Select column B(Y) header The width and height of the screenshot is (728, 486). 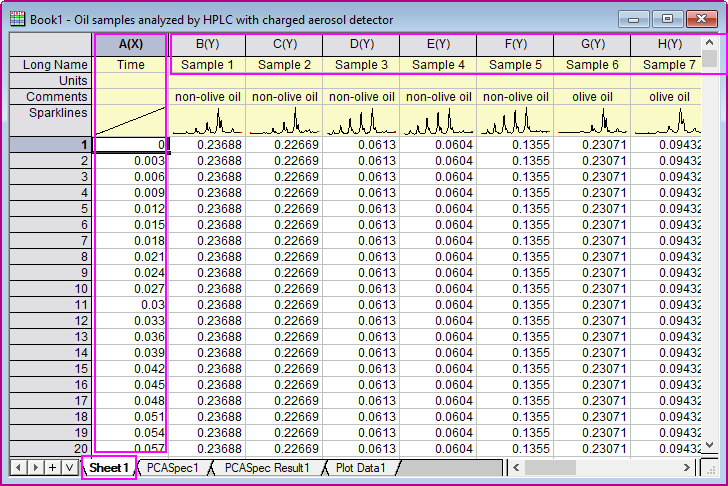click(207, 45)
